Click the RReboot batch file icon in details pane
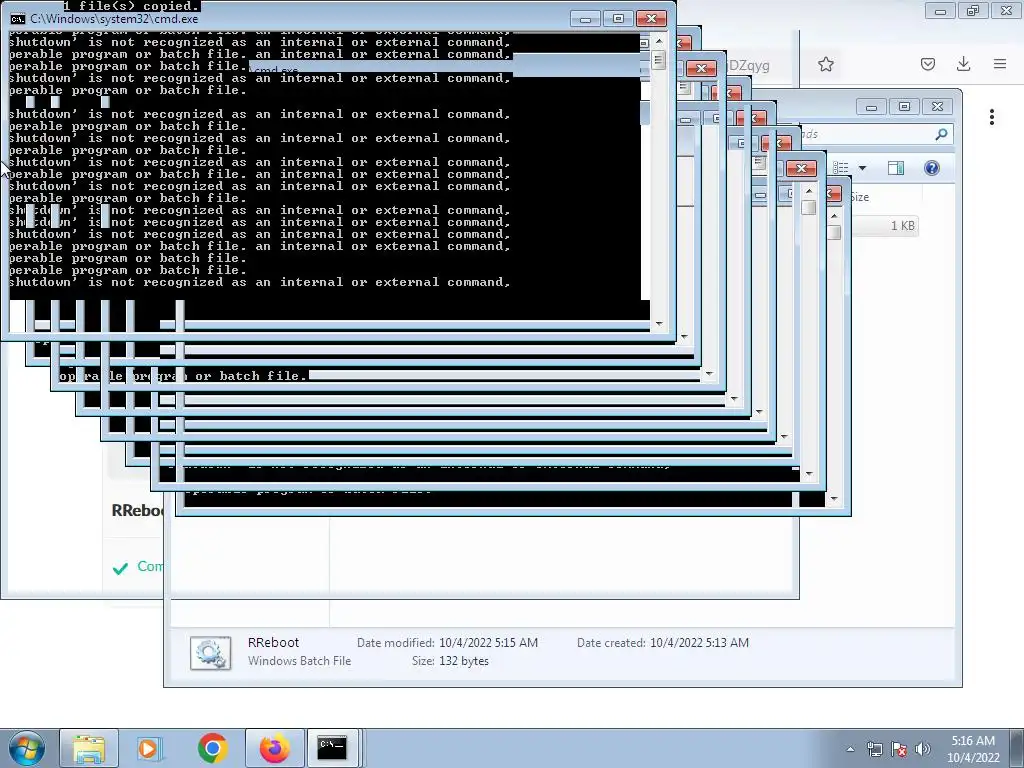 pos(210,652)
